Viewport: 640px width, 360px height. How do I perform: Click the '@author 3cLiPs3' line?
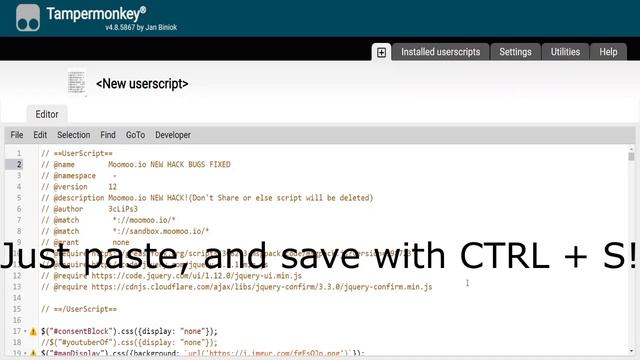89,209
